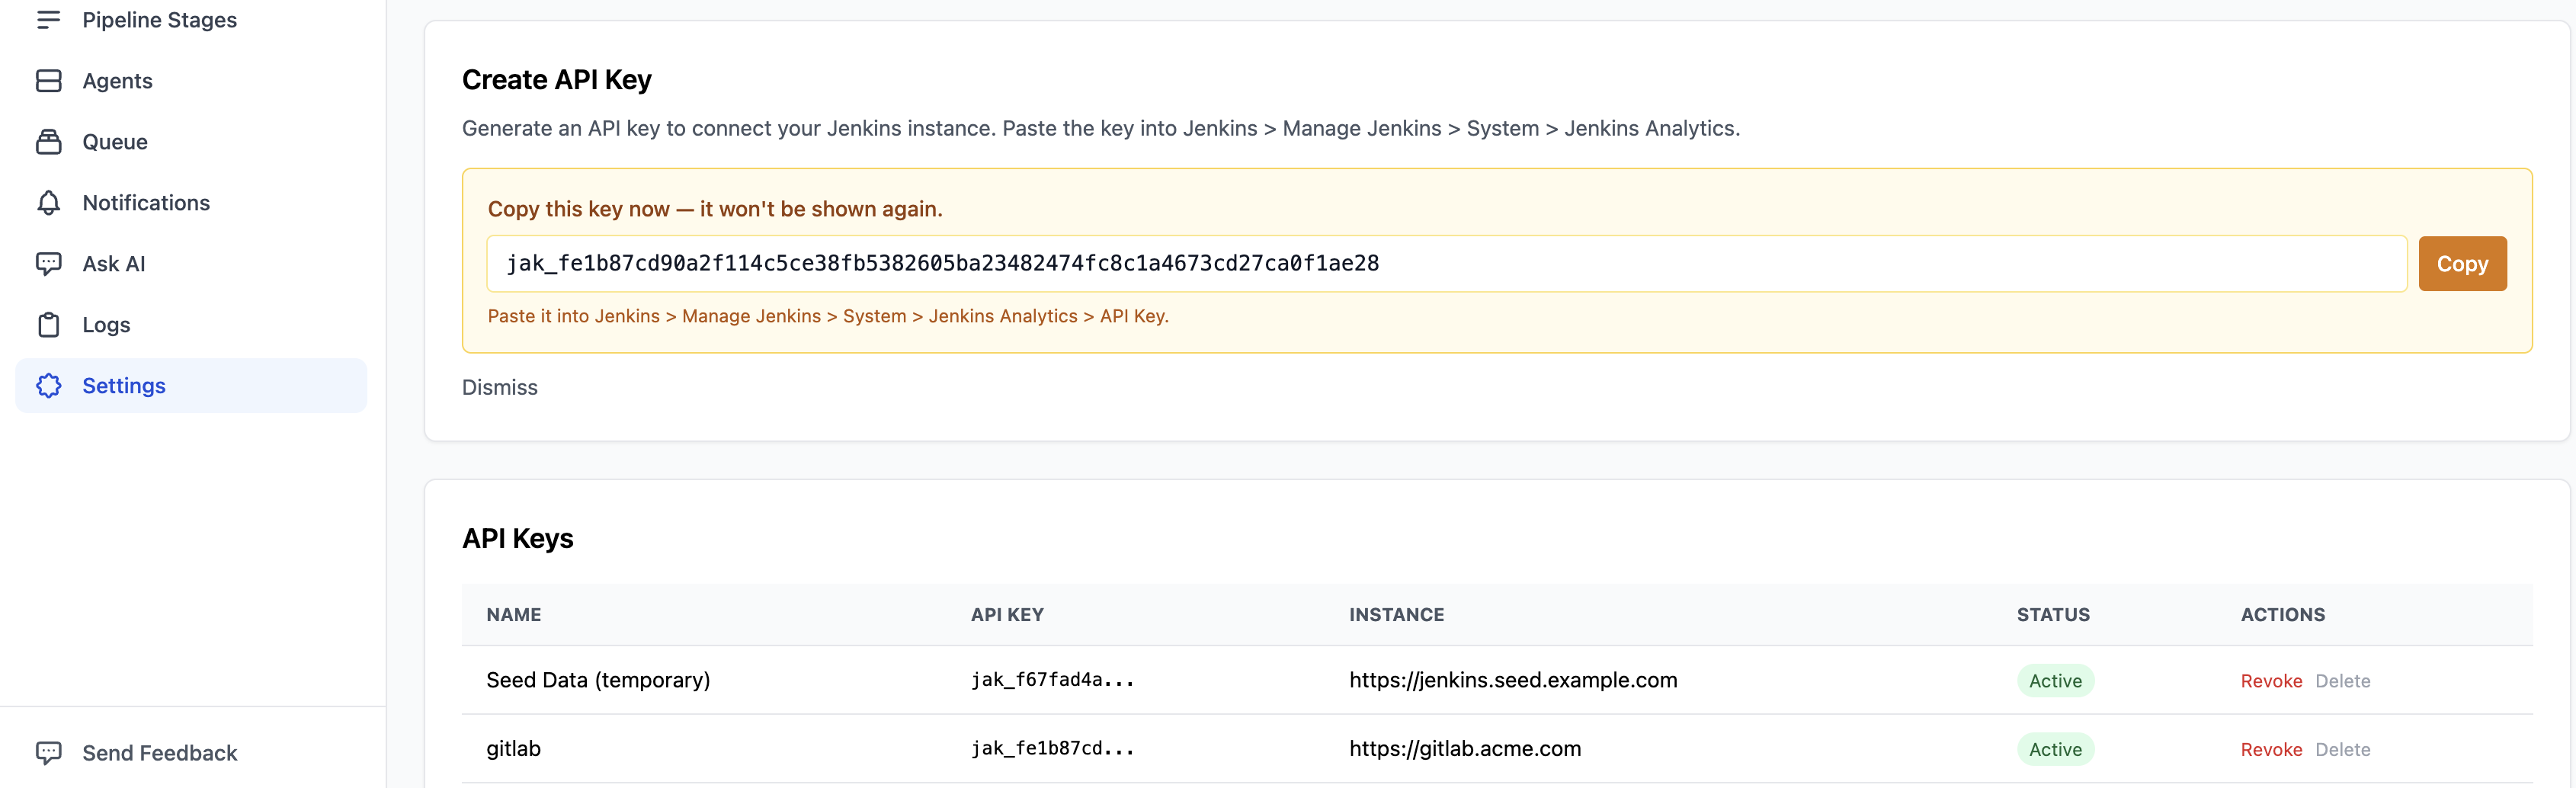Copy the newly generated API key
This screenshot has height=788, width=2576.
click(x=2462, y=263)
